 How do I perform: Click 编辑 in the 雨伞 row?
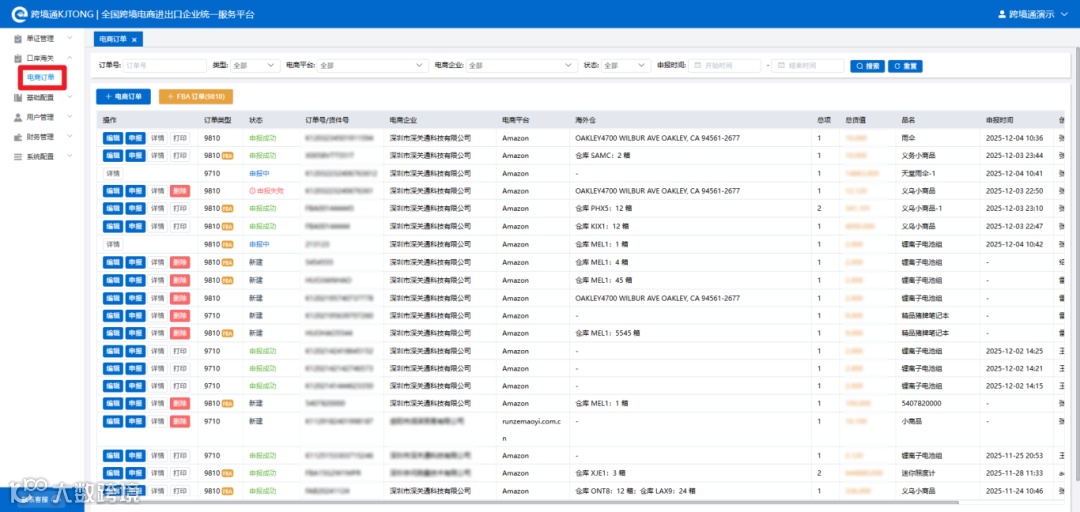coord(112,138)
